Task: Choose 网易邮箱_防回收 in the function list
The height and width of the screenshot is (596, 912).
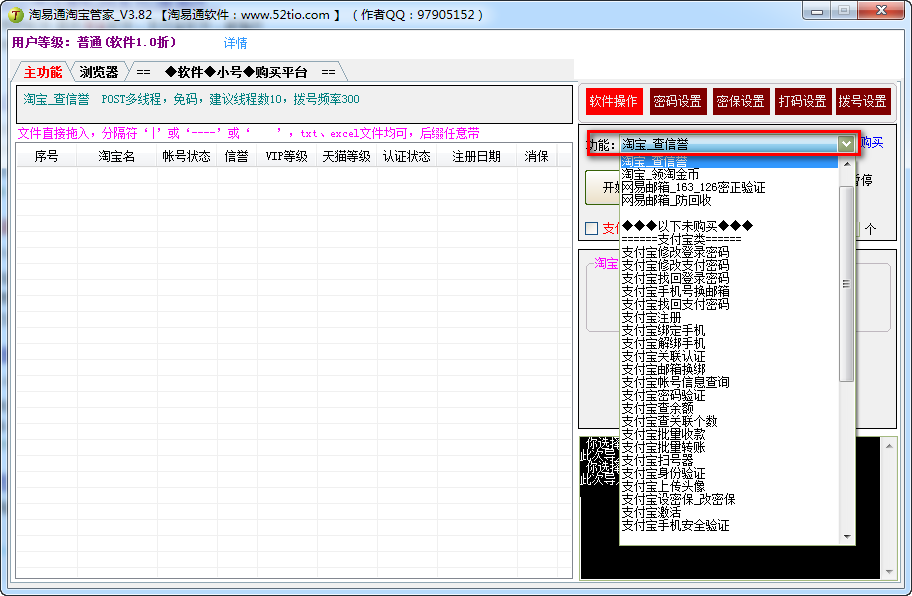Action: (x=666, y=200)
